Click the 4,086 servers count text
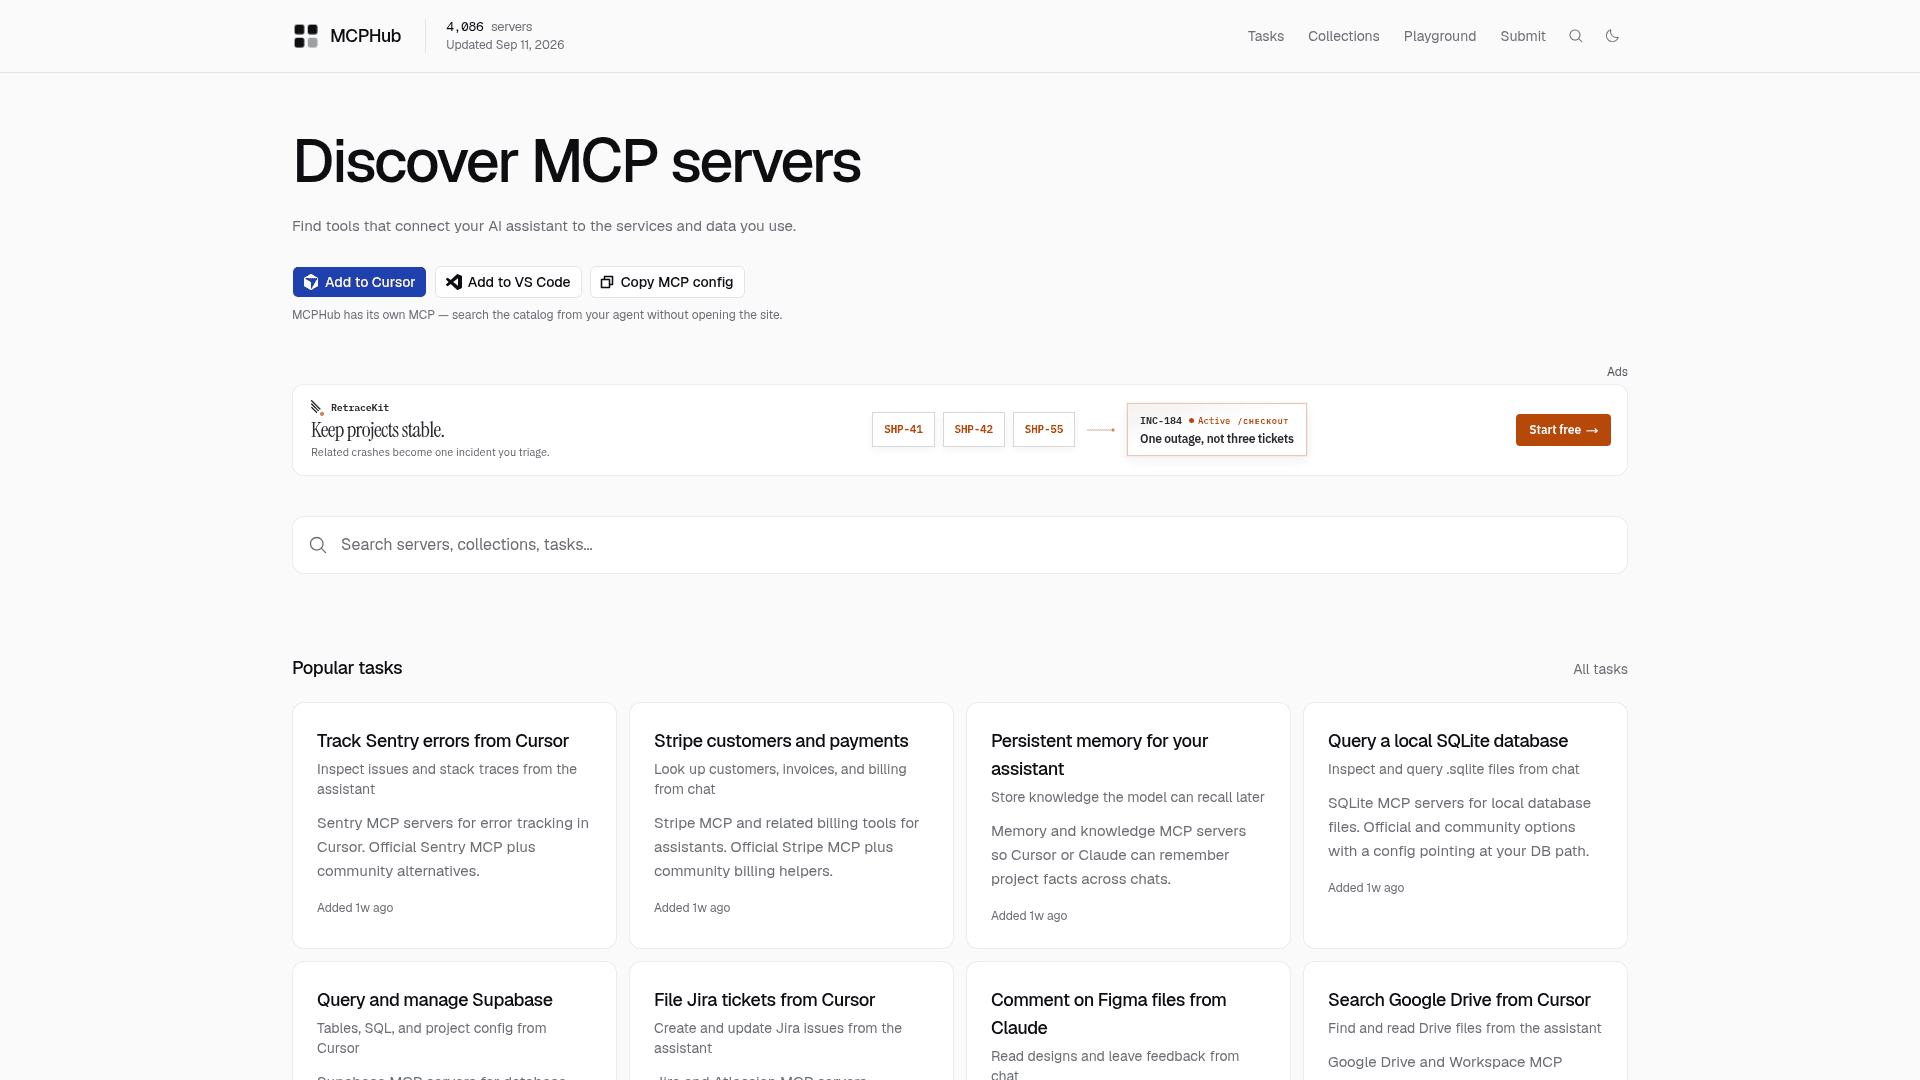This screenshot has height=1080, width=1920. [488, 27]
